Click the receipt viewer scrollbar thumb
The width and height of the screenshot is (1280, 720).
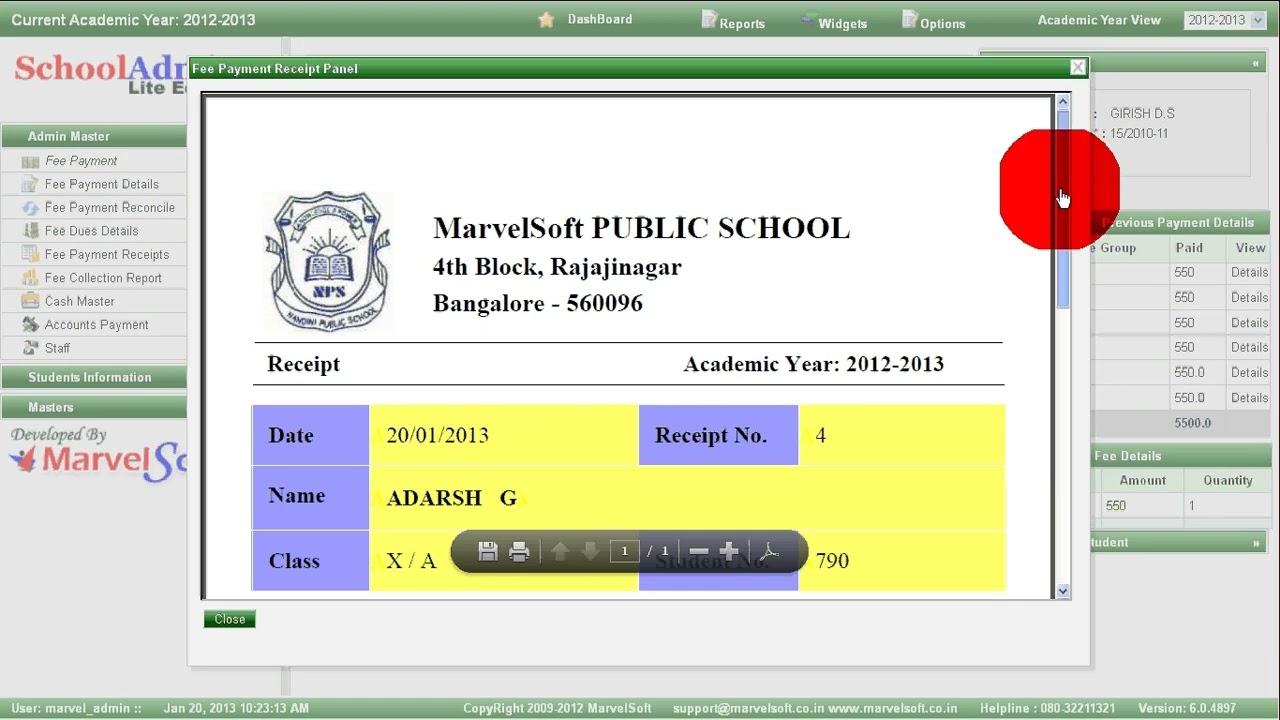(1063, 208)
